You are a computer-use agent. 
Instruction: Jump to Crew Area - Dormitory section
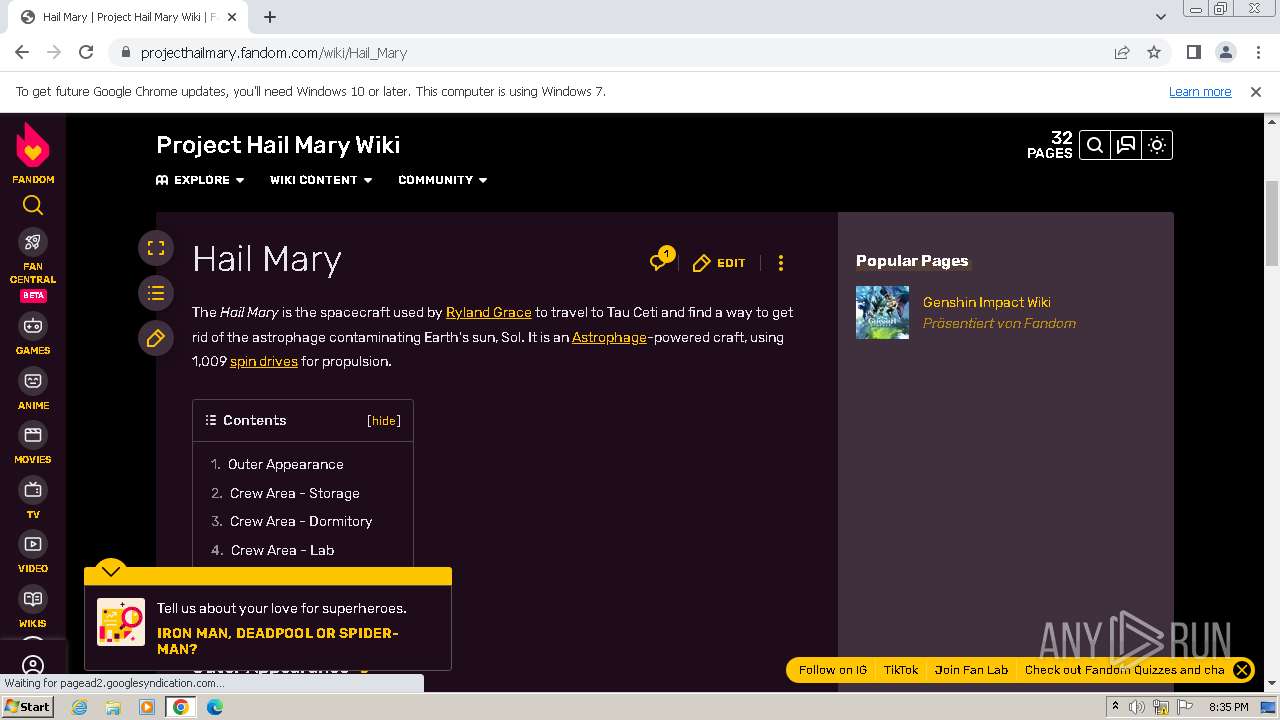[301, 521]
